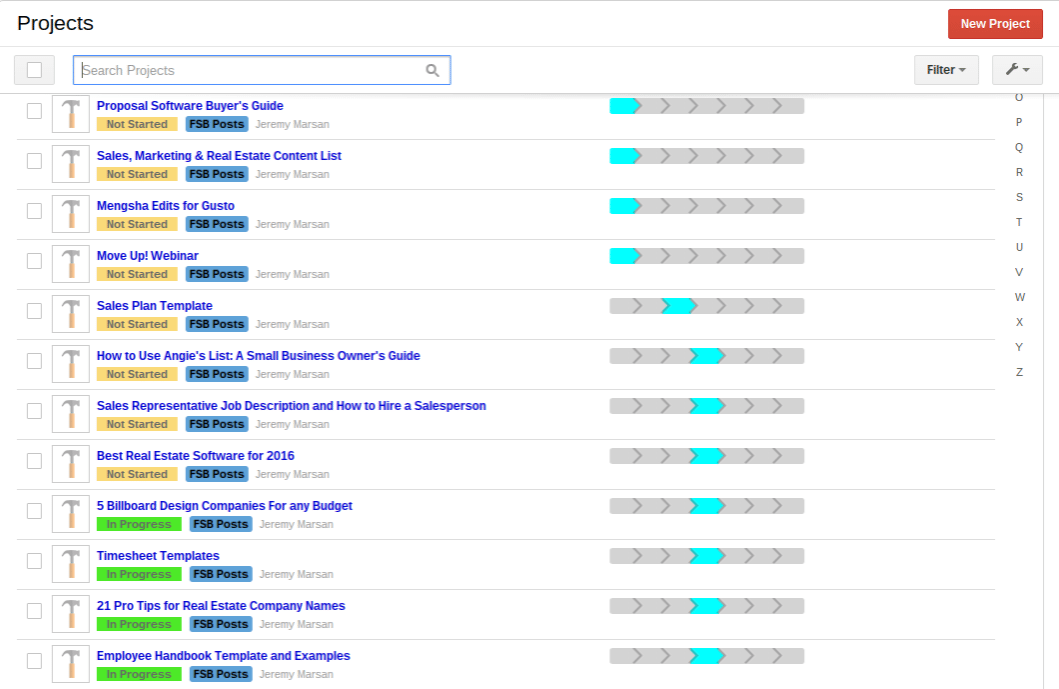This screenshot has height=689, width=1059.
Task: Click Not Started status on Move Up! Webinar
Action: click(137, 274)
